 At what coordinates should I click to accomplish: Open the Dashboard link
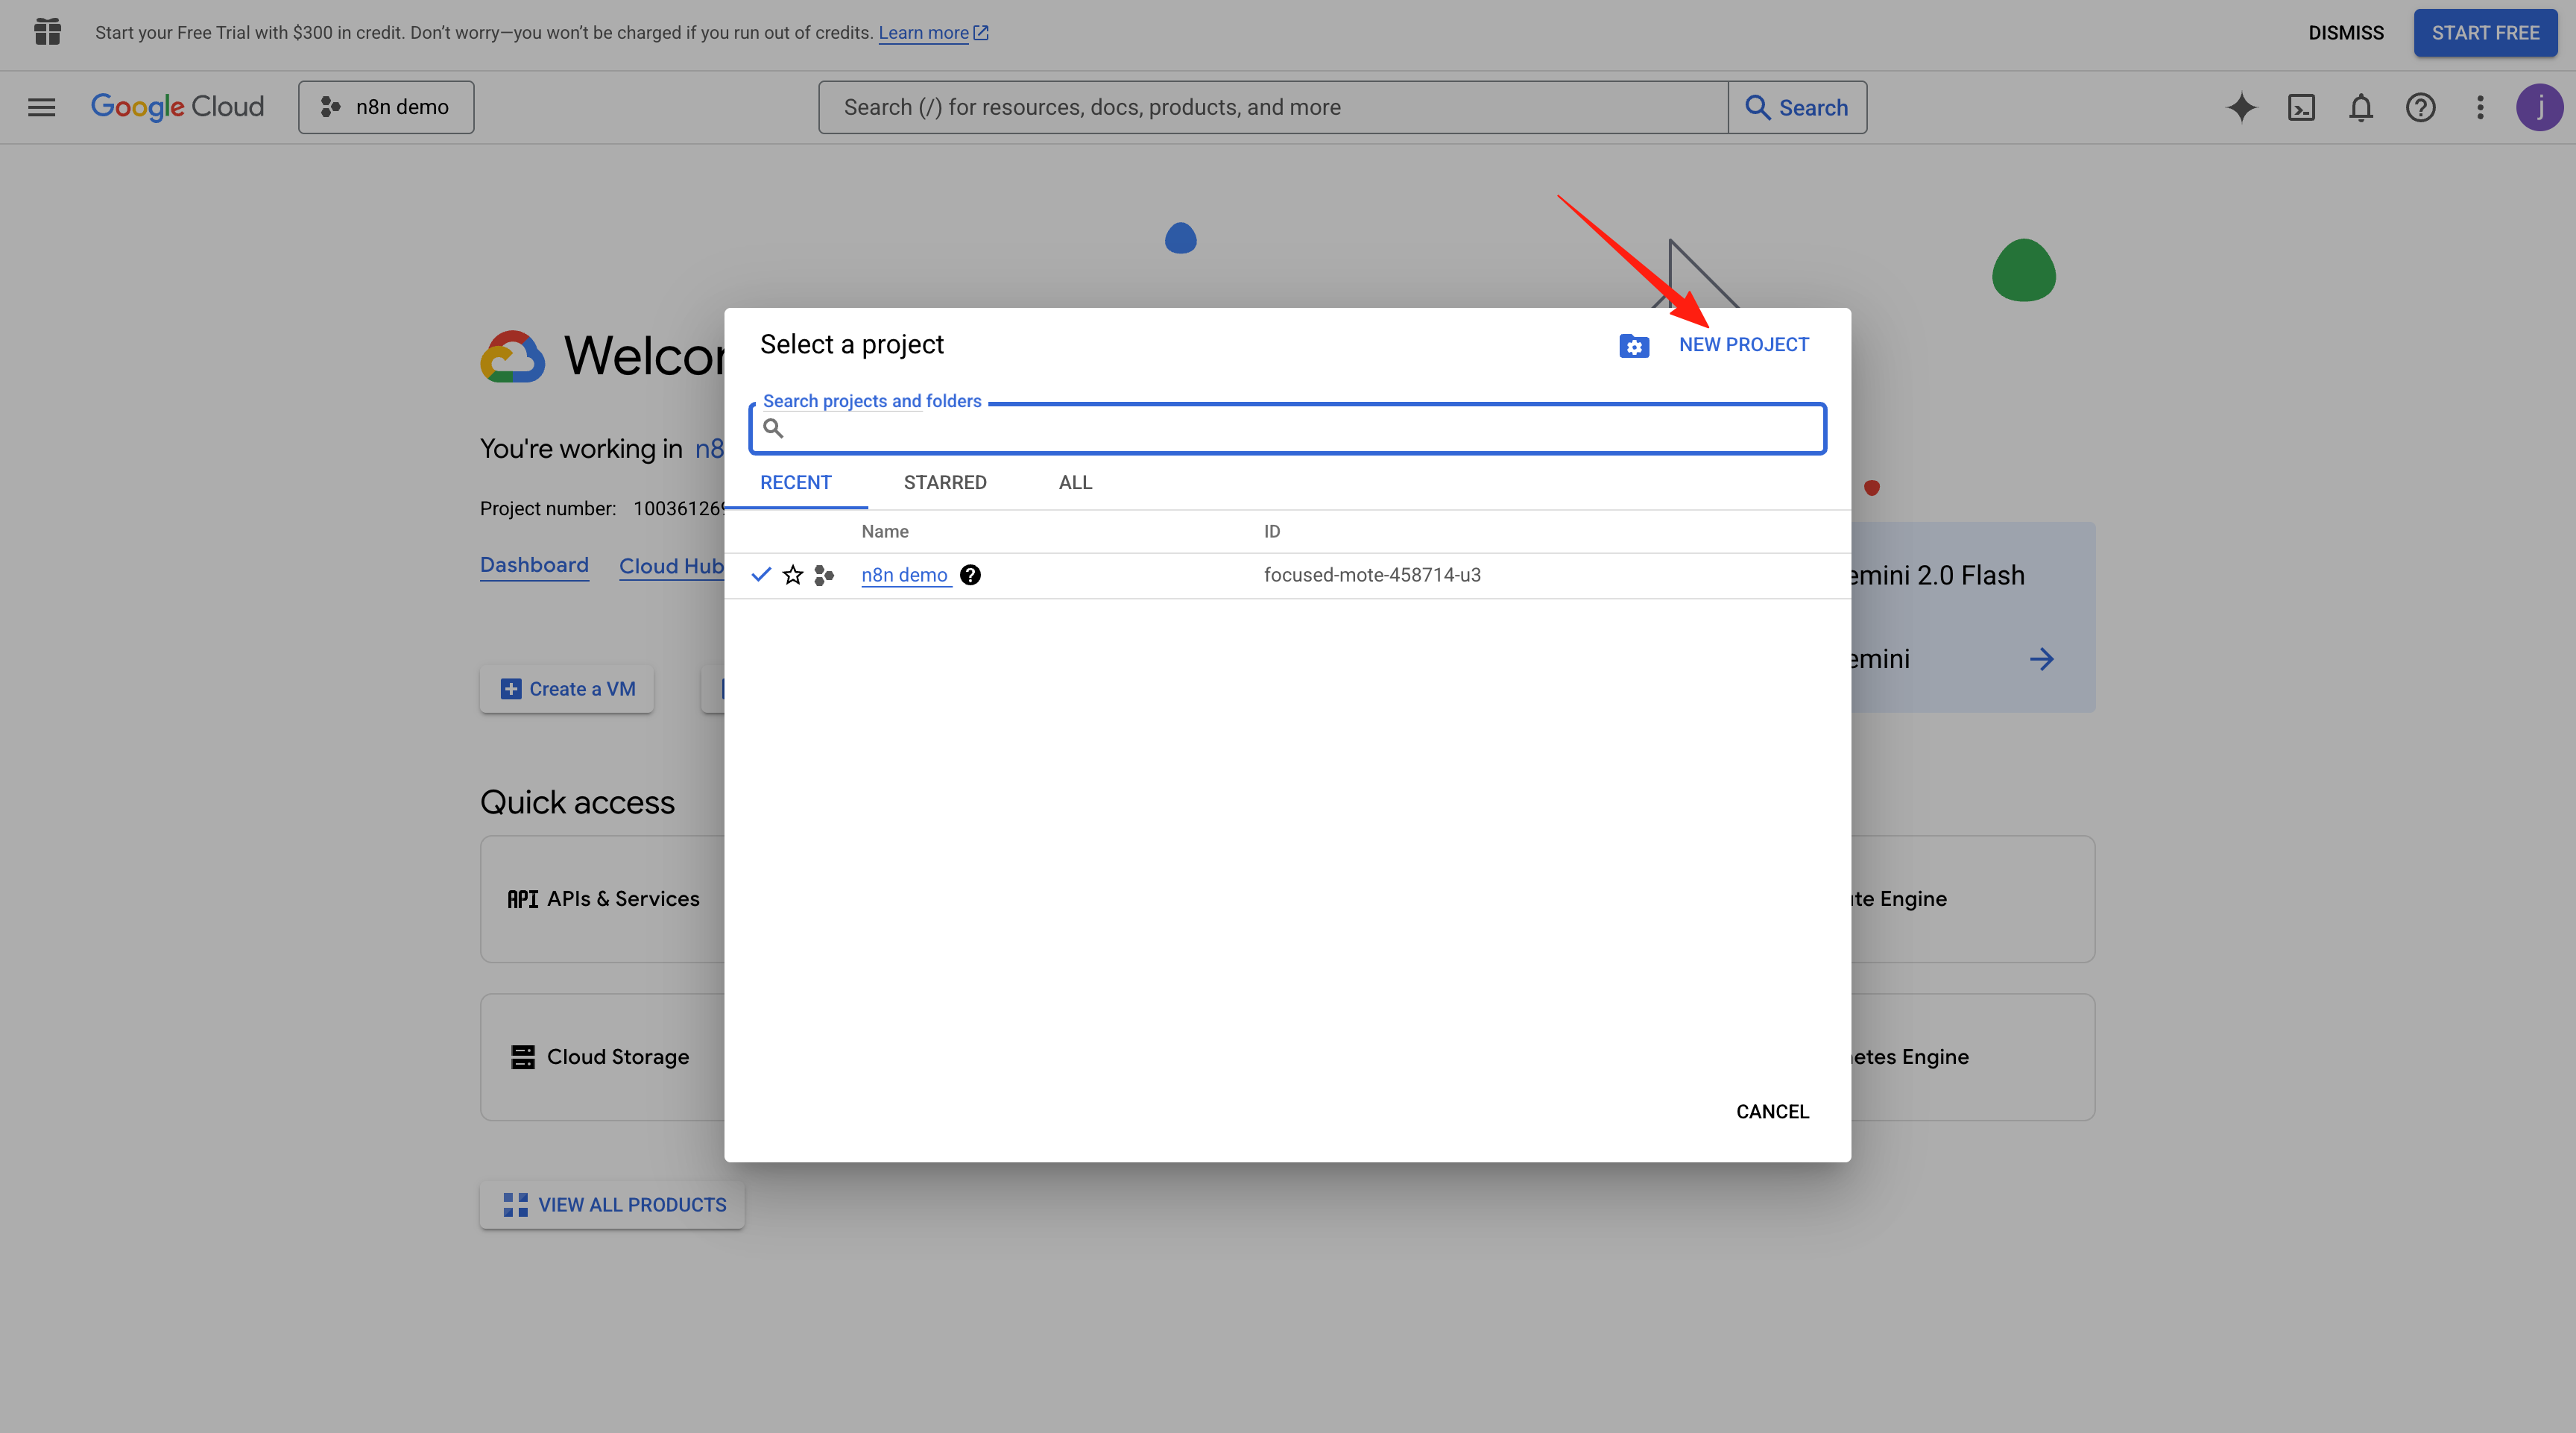(x=534, y=565)
